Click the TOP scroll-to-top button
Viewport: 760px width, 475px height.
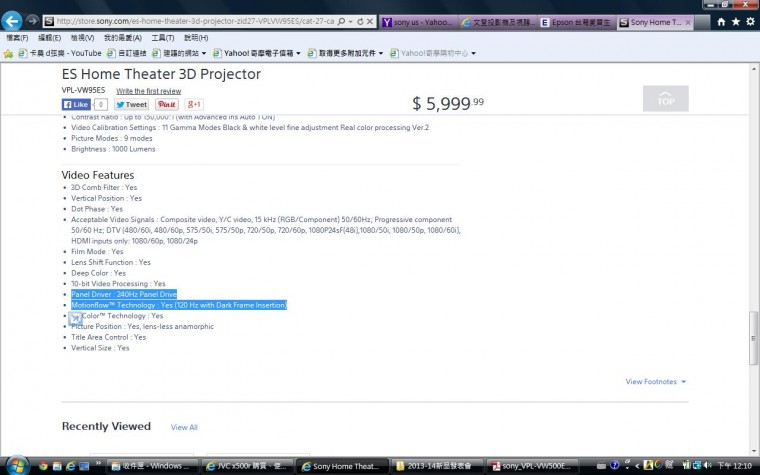[665, 98]
